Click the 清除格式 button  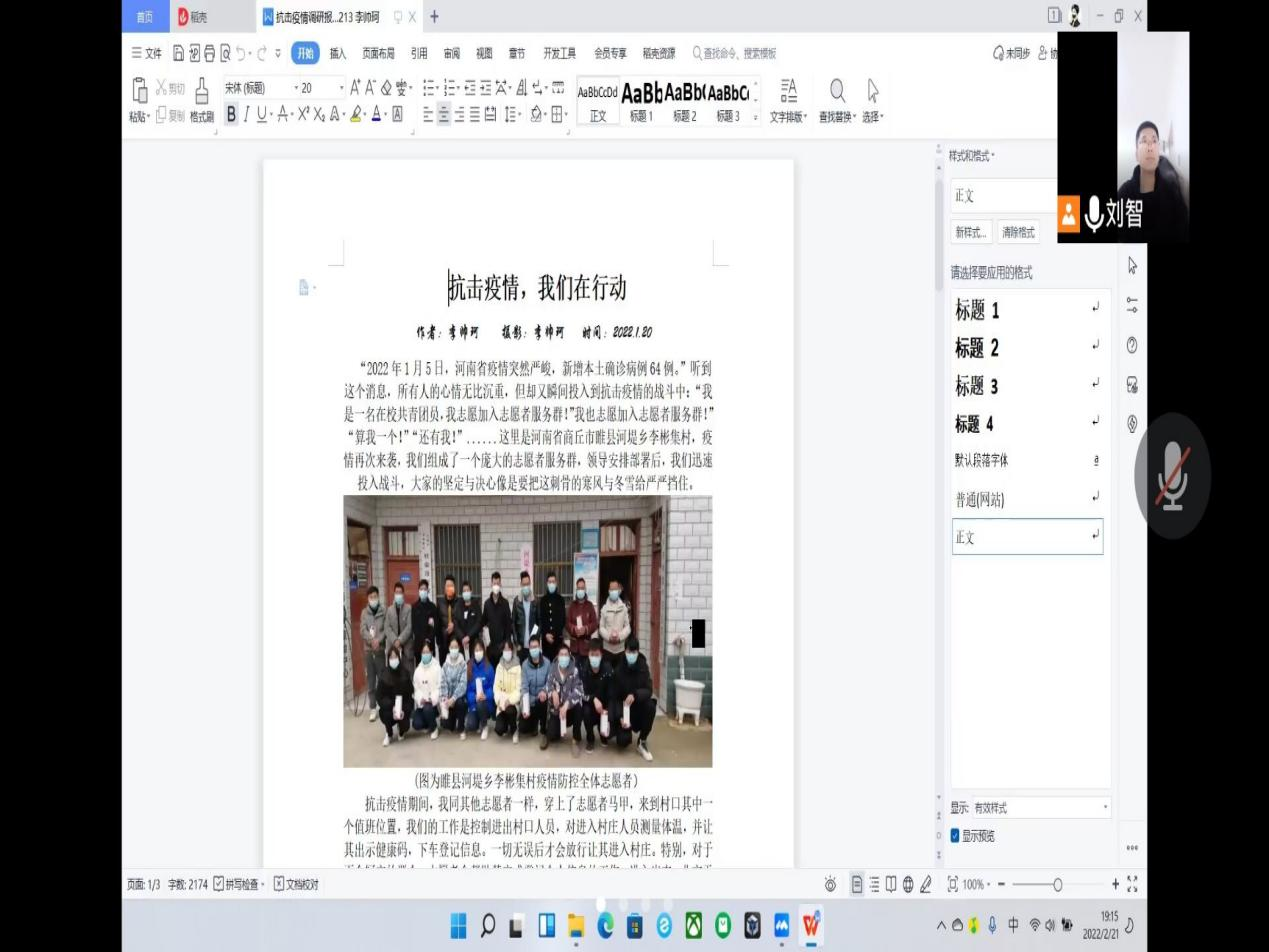[1018, 232]
